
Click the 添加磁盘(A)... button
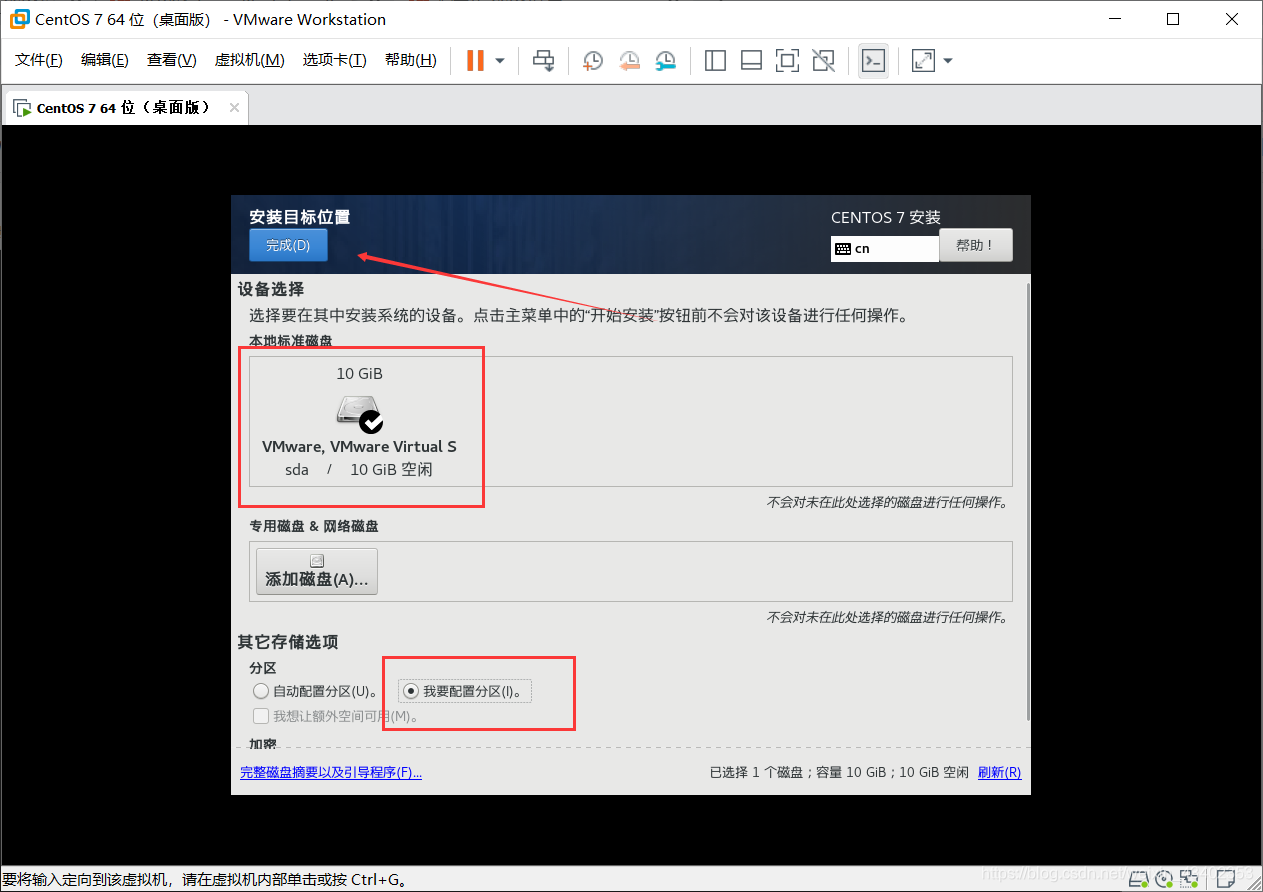(317, 571)
